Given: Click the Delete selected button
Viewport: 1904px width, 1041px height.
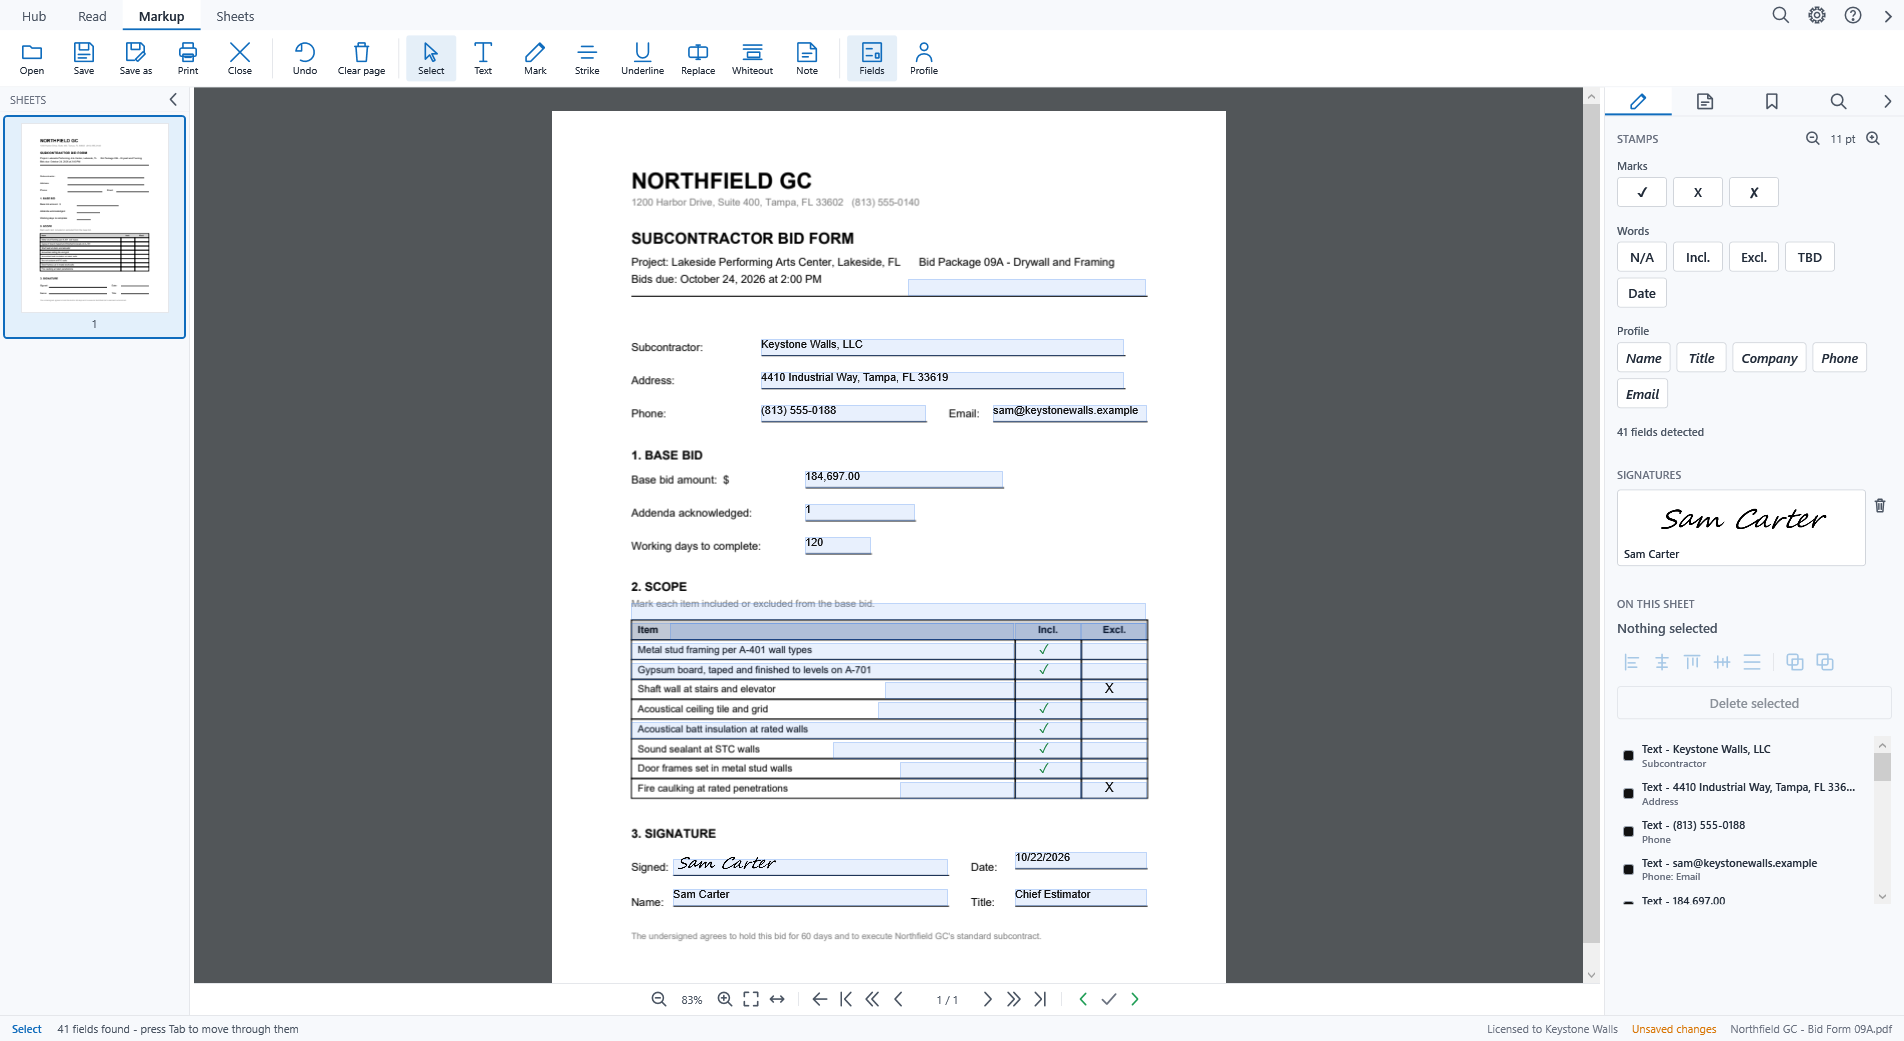Looking at the screenshot, I should [1754, 703].
